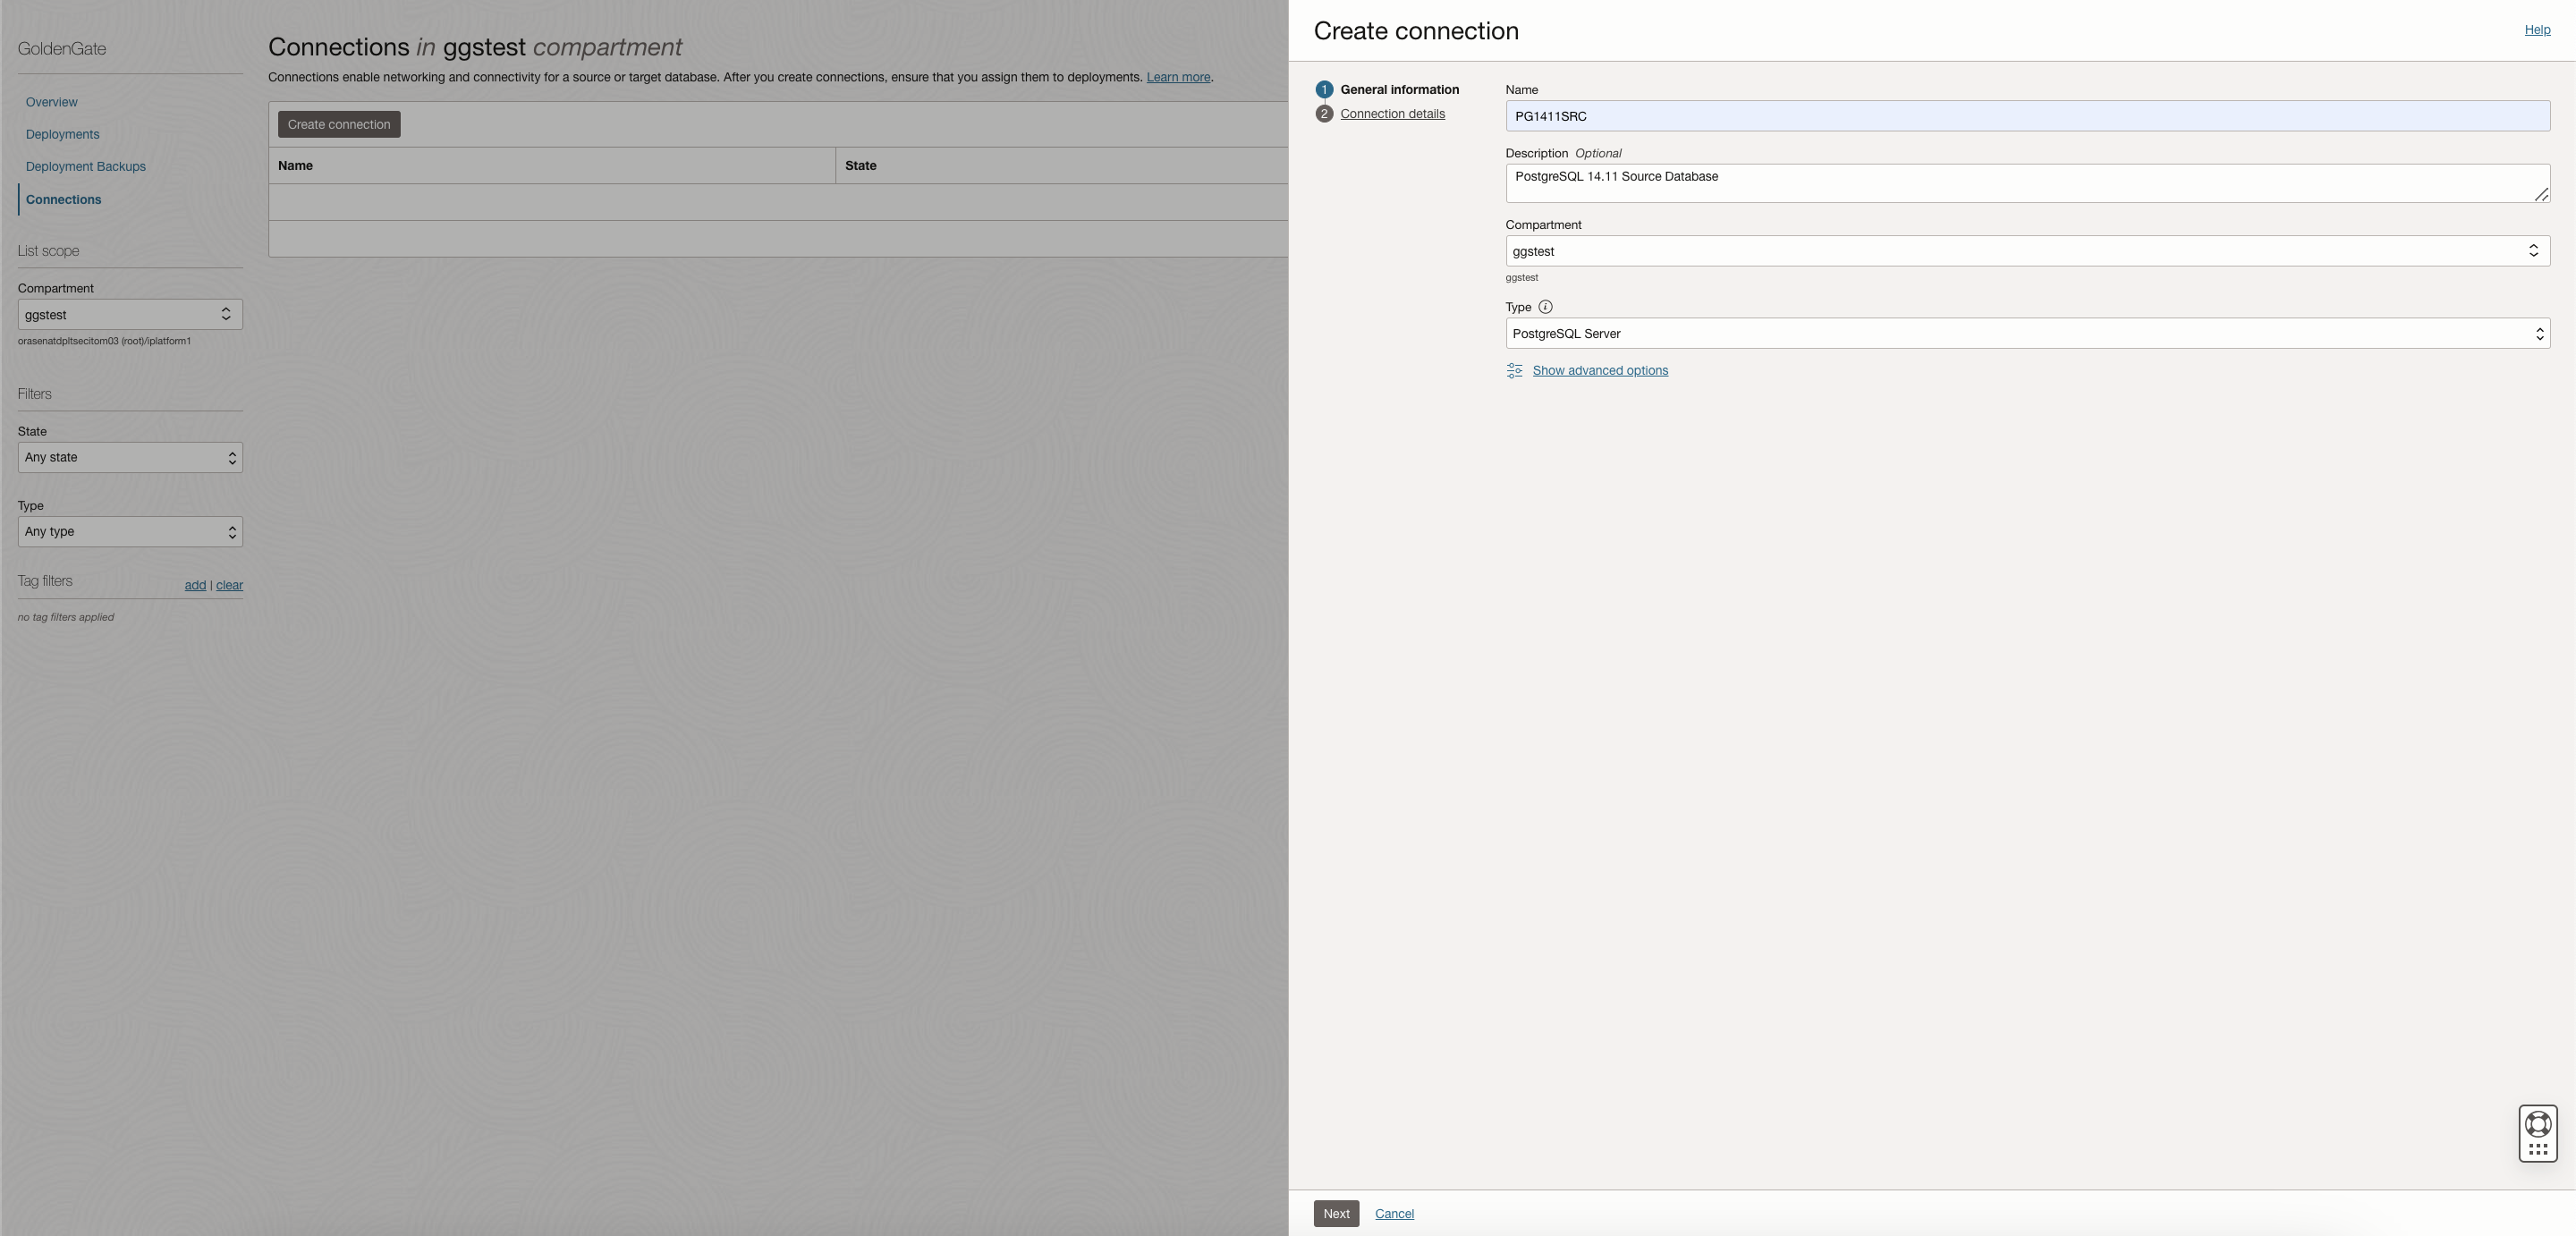Viewport: 2576px width, 1236px height.
Task: Open the State filter dropdown
Action: click(130, 458)
